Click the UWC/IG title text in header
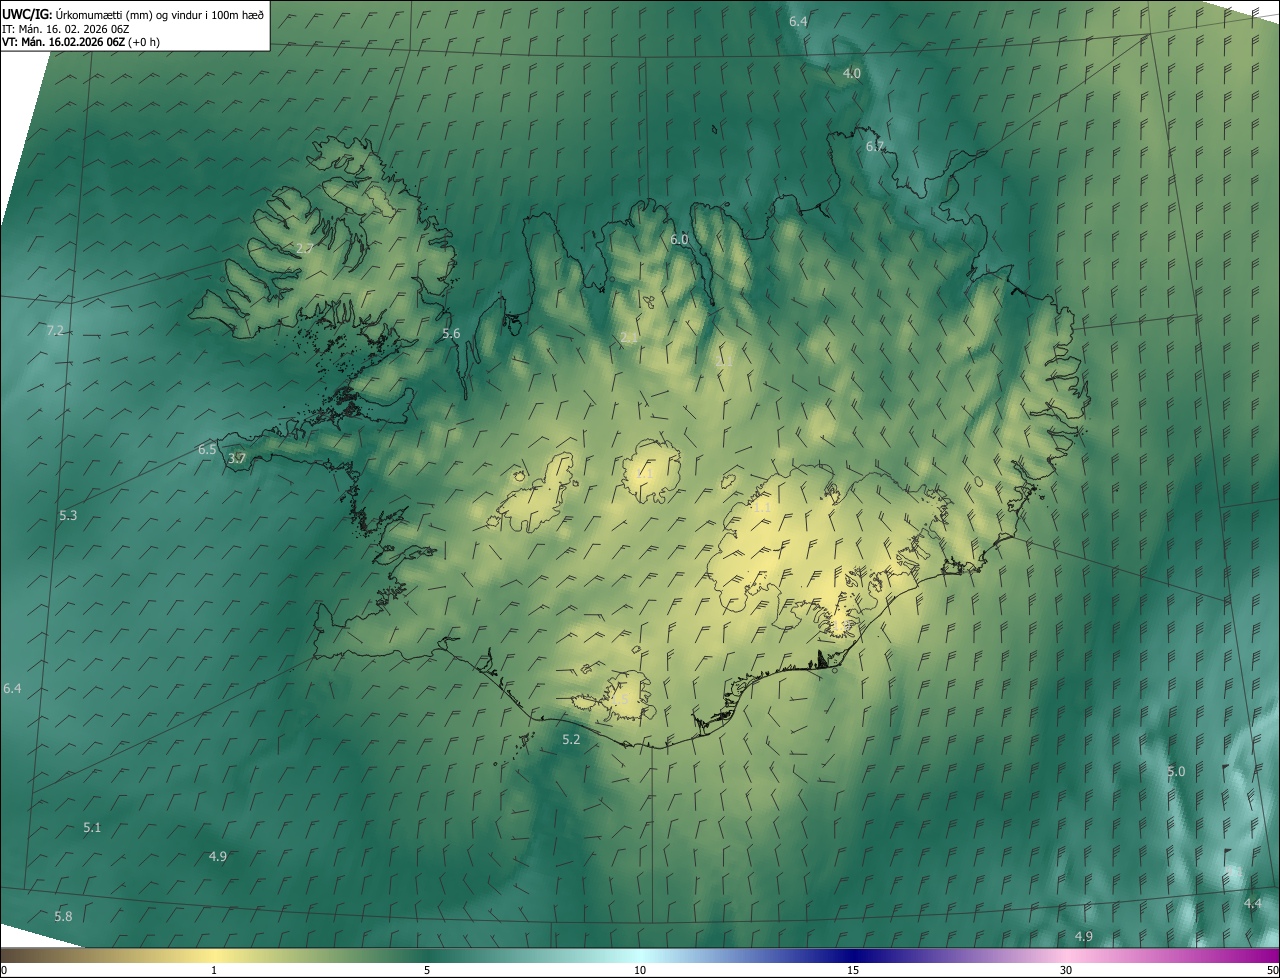This screenshot has width=1280, height=978. point(26,14)
